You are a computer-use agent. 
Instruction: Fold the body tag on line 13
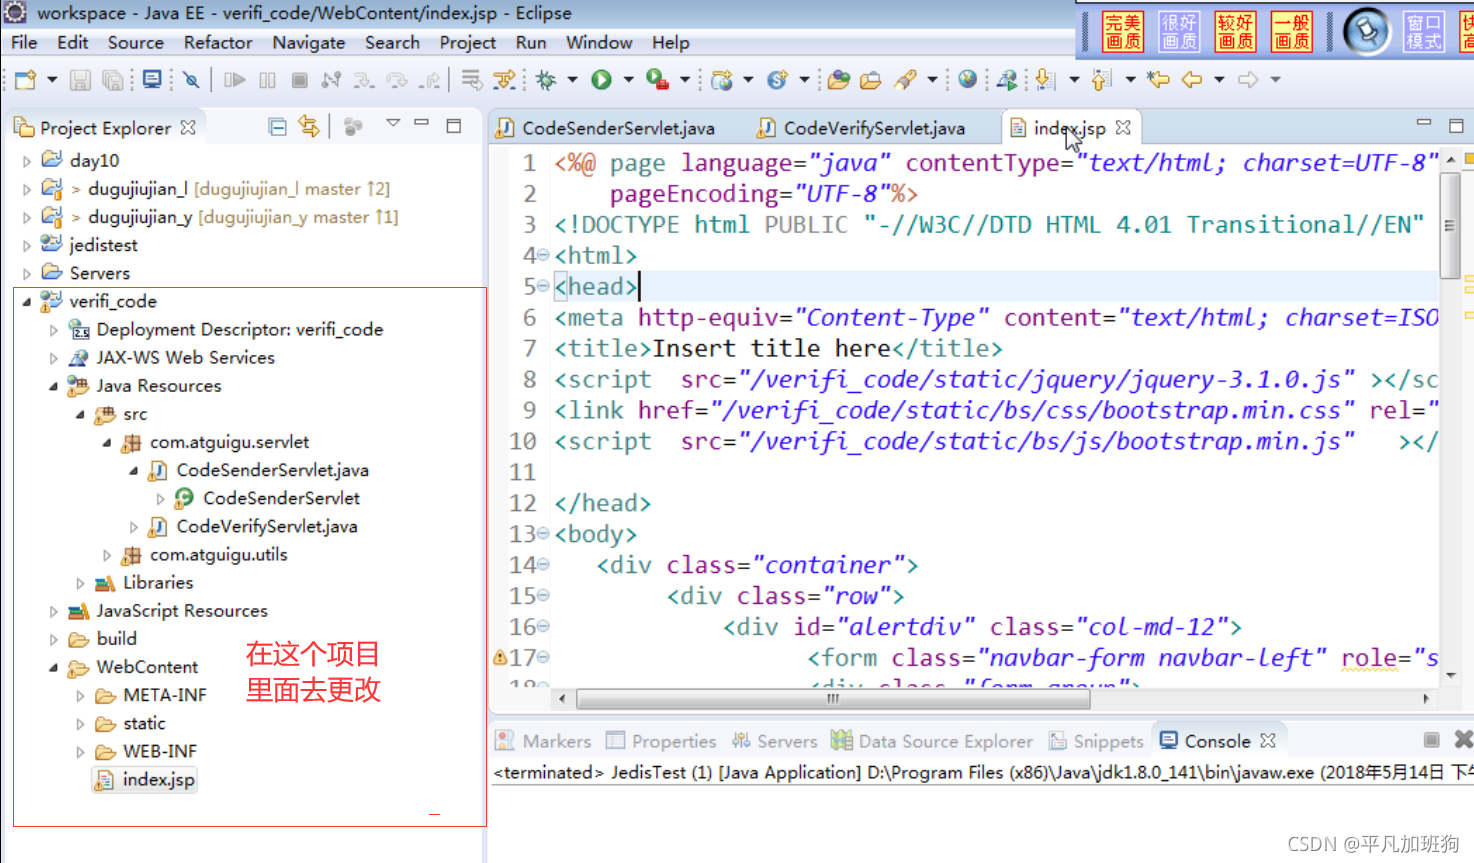543,533
